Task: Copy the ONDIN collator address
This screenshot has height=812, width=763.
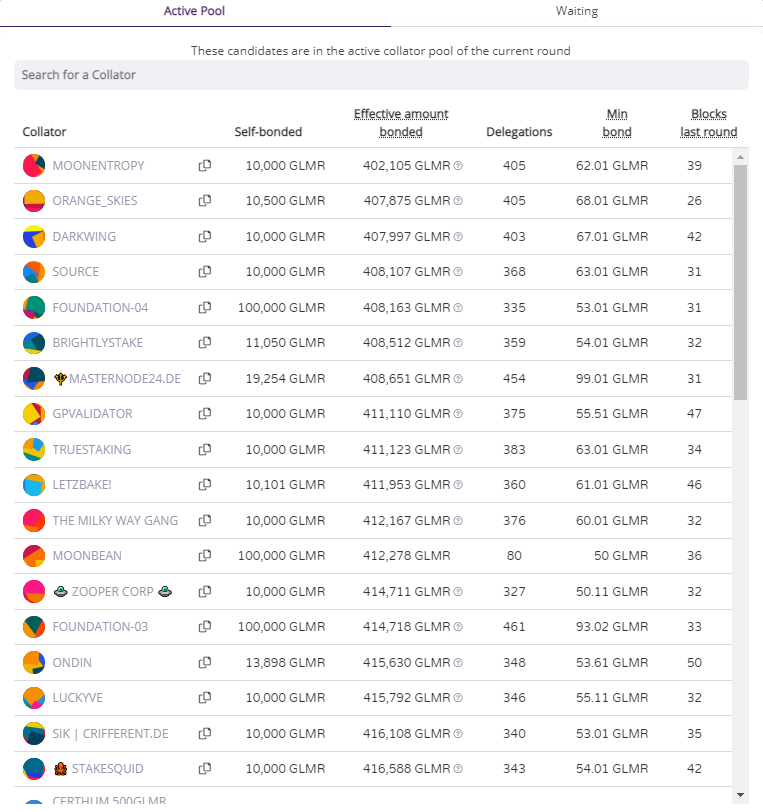Action: (x=205, y=663)
